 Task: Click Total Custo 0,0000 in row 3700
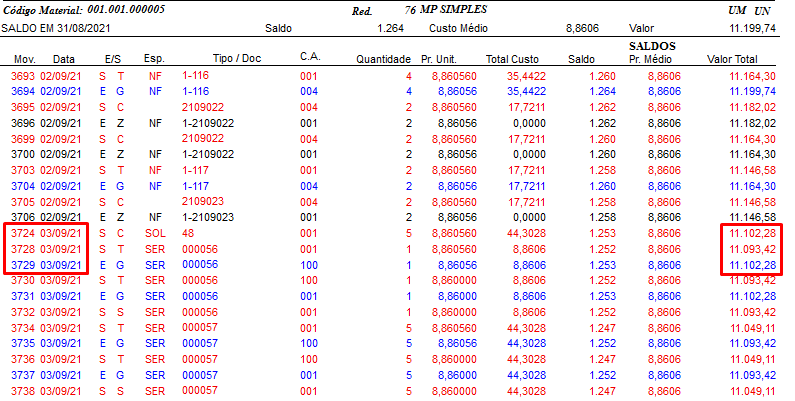tap(529, 155)
